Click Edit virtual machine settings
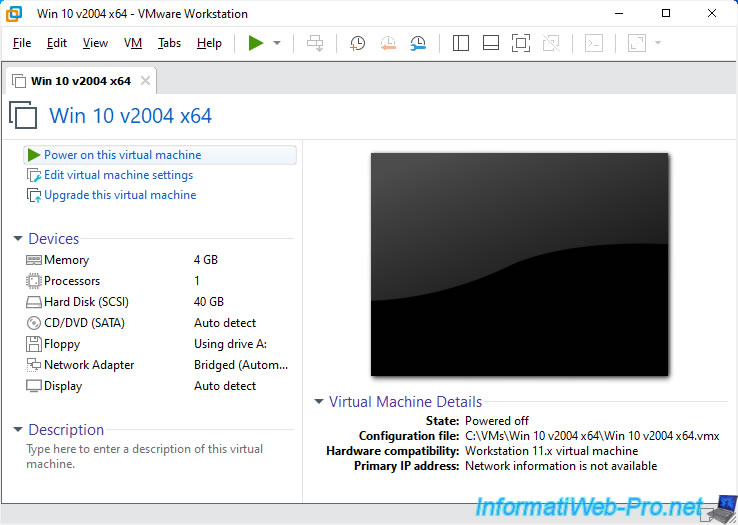 118,175
